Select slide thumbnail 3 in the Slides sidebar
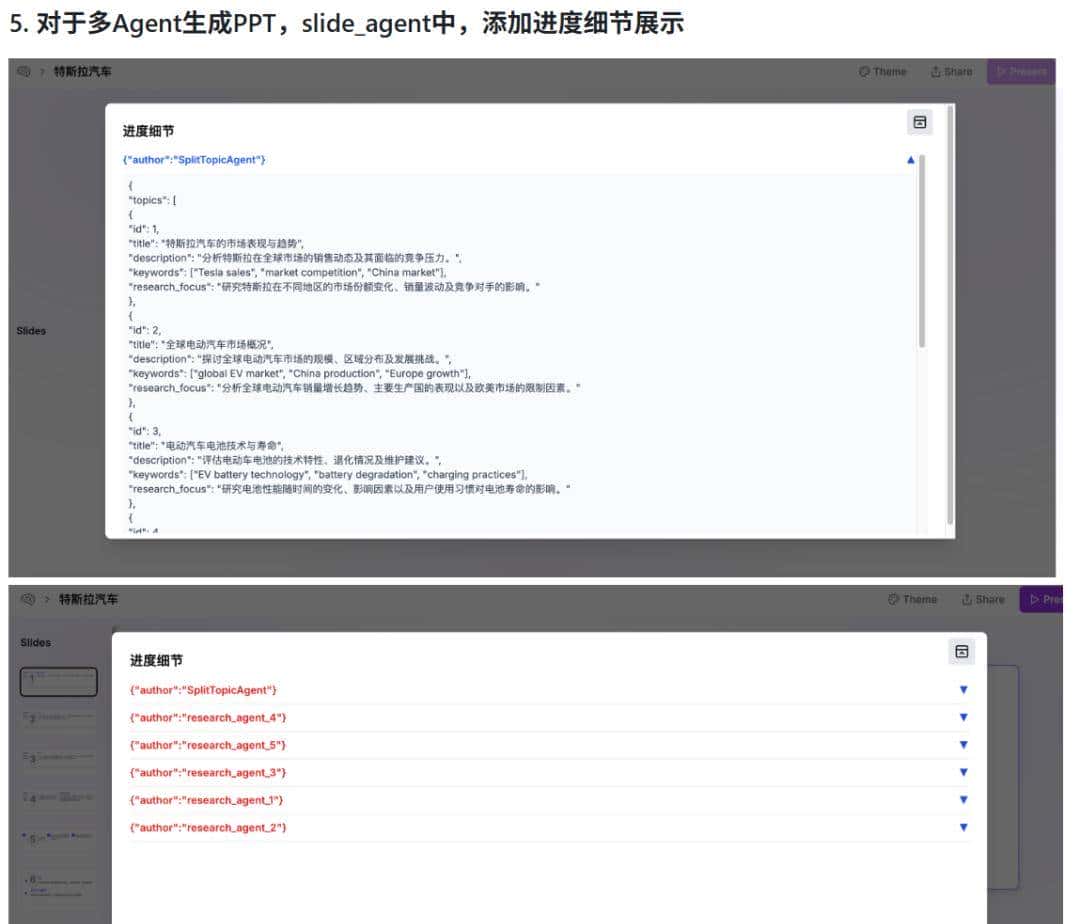 click(x=58, y=757)
